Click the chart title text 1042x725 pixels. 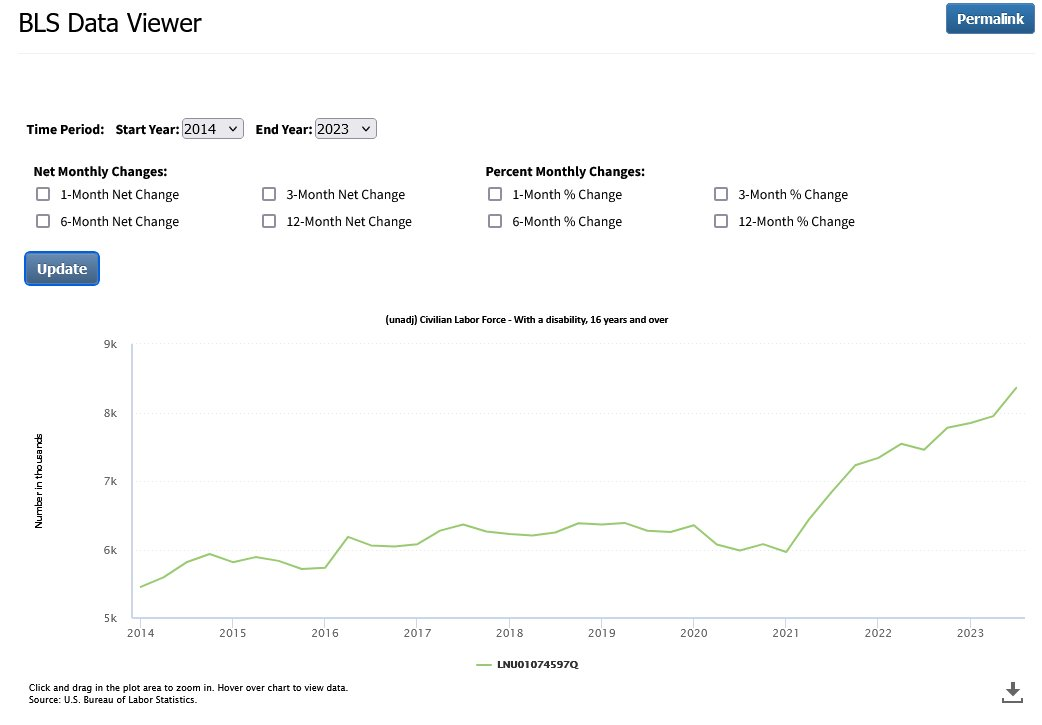(526, 320)
